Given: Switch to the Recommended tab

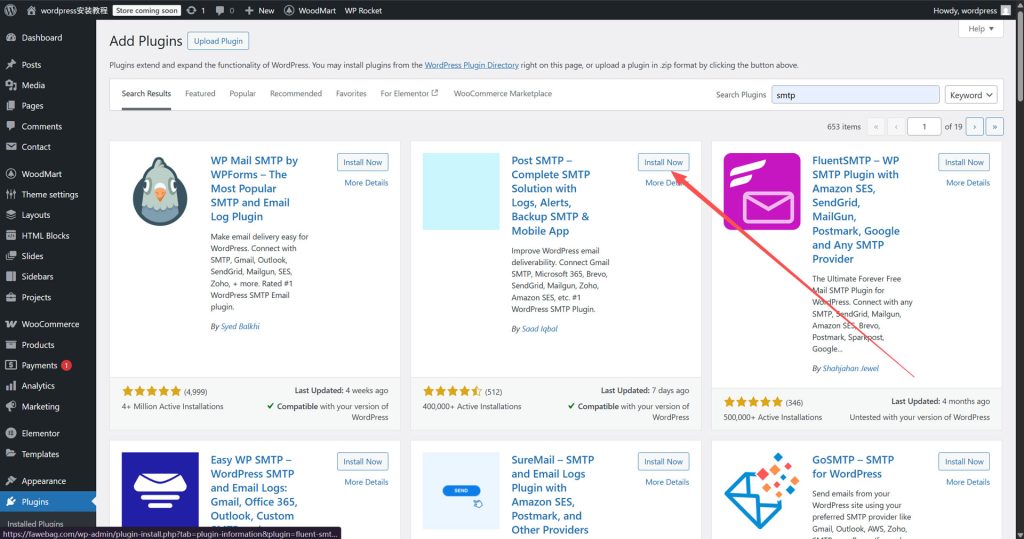Looking at the screenshot, I should tap(295, 94).
